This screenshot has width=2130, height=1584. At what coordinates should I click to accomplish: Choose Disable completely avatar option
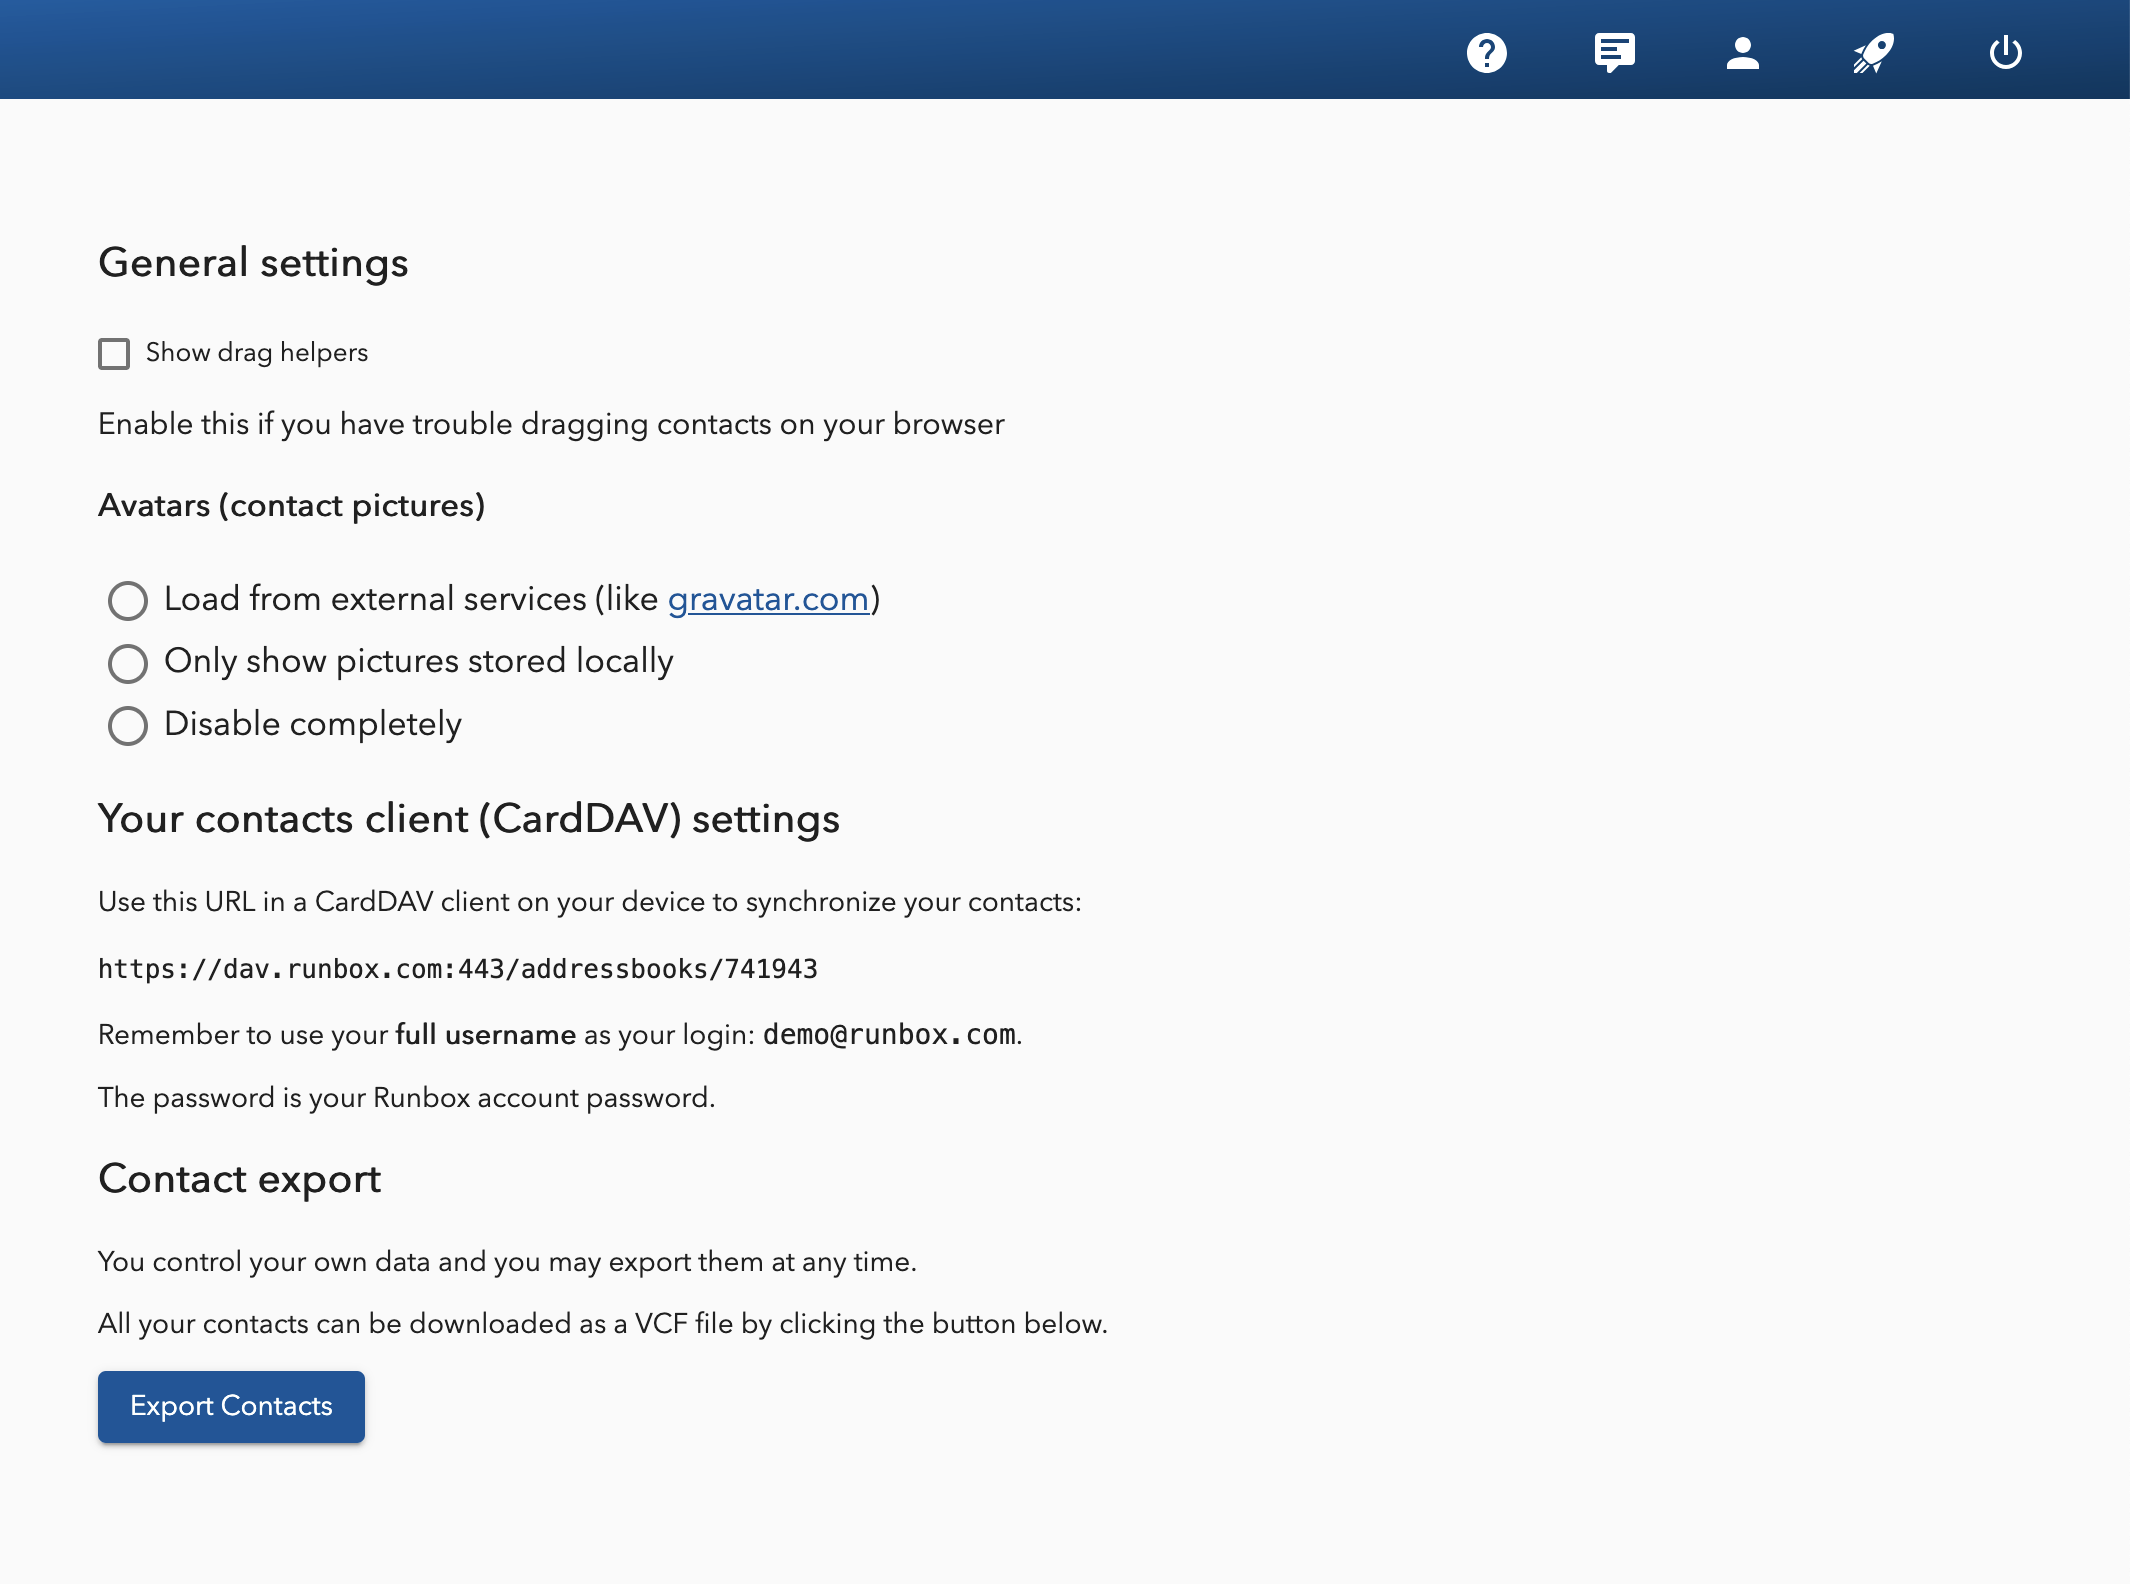click(x=128, y=726)
